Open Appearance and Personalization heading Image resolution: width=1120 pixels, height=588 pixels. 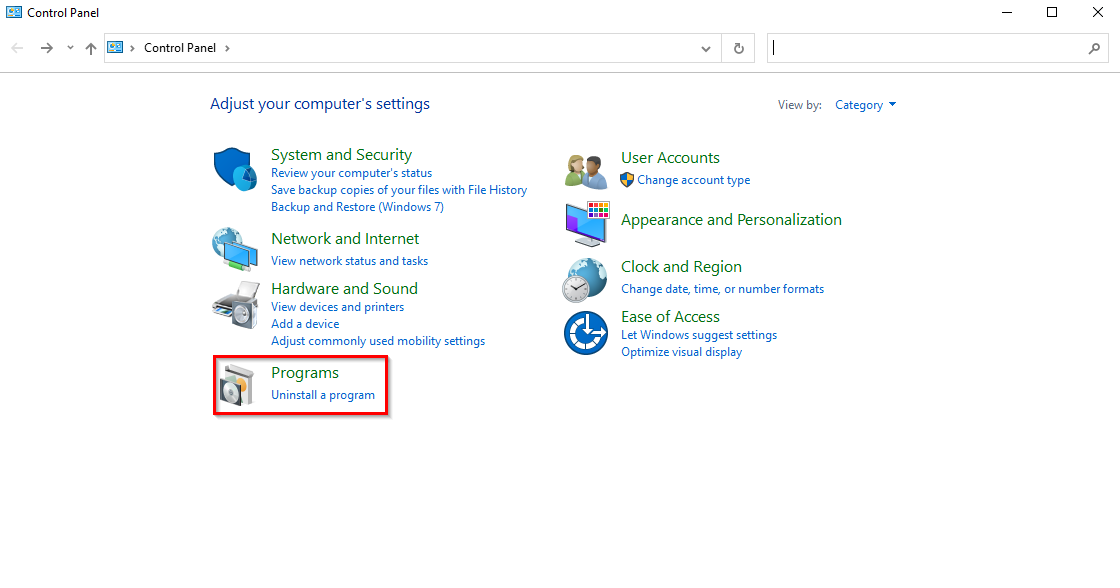click(x=731, y=220)
